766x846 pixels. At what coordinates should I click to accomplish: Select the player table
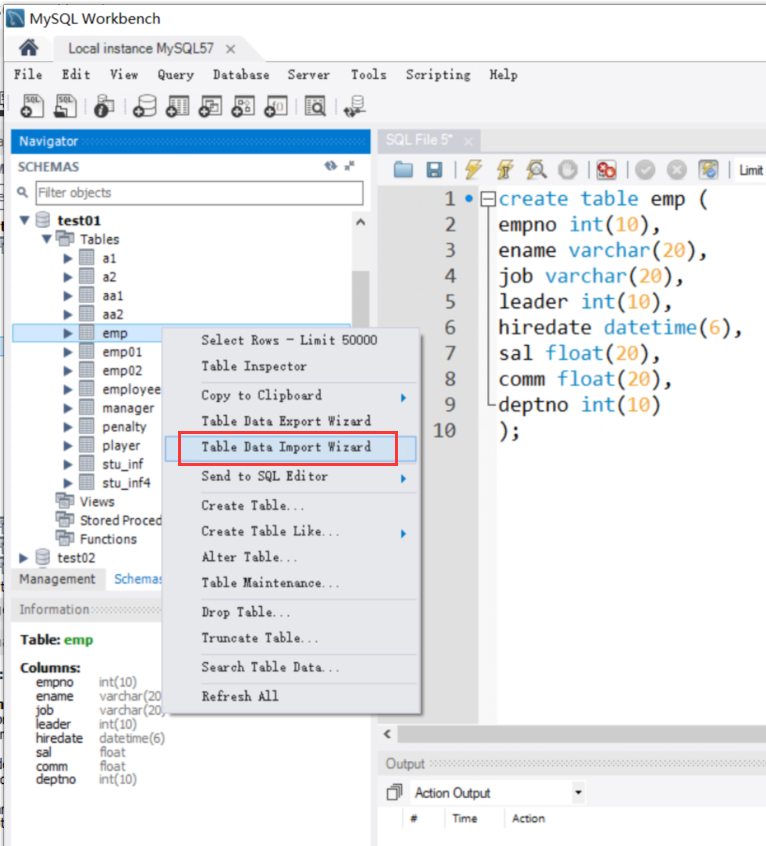pyautogui.click(x=121, y=446)
